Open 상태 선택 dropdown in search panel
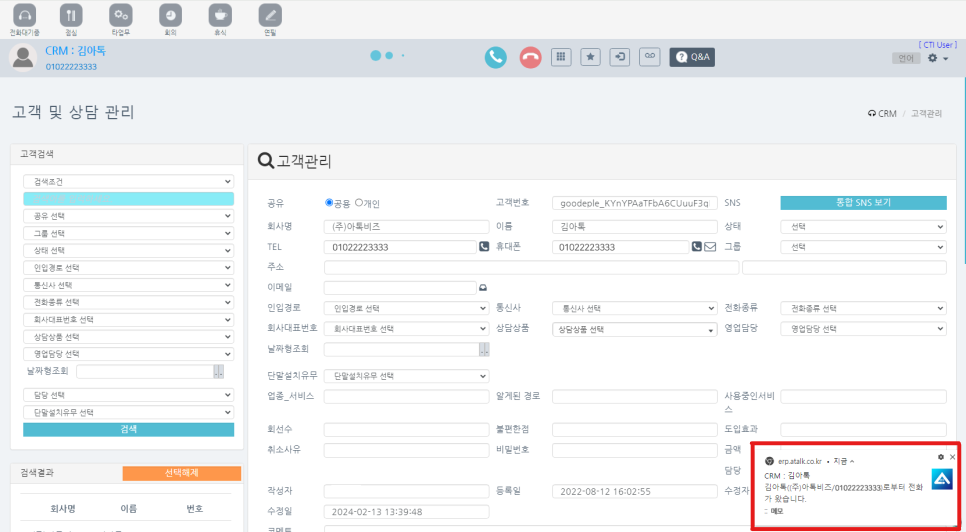This screenshot has width=966, height=532. coord(129,251)
